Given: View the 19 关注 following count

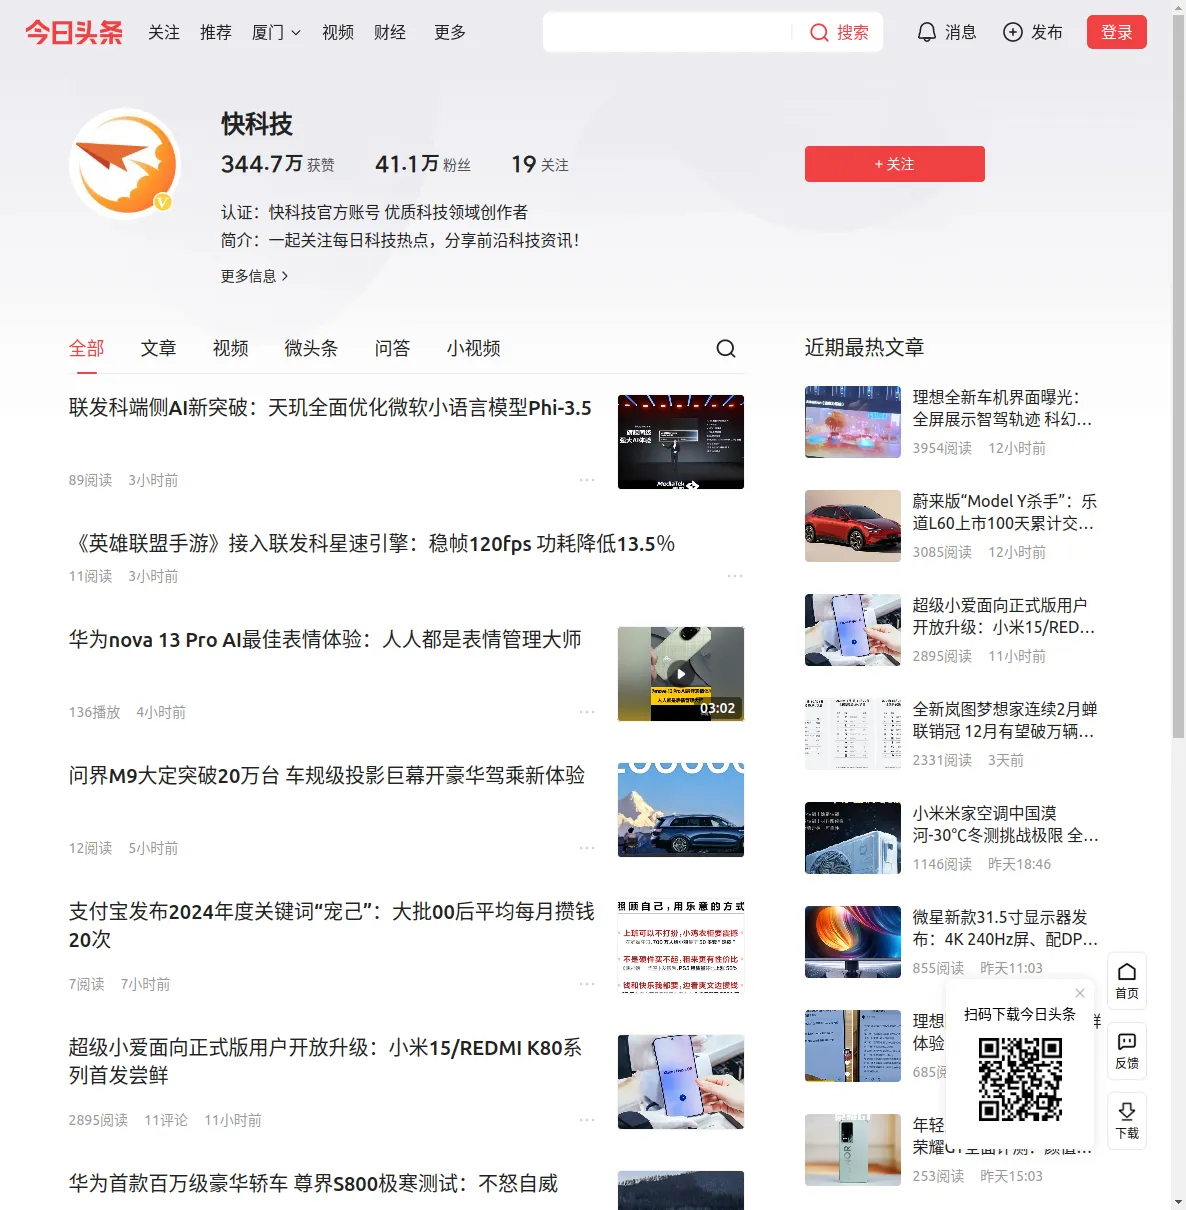Looking at the screenshot, I should 540,164.
